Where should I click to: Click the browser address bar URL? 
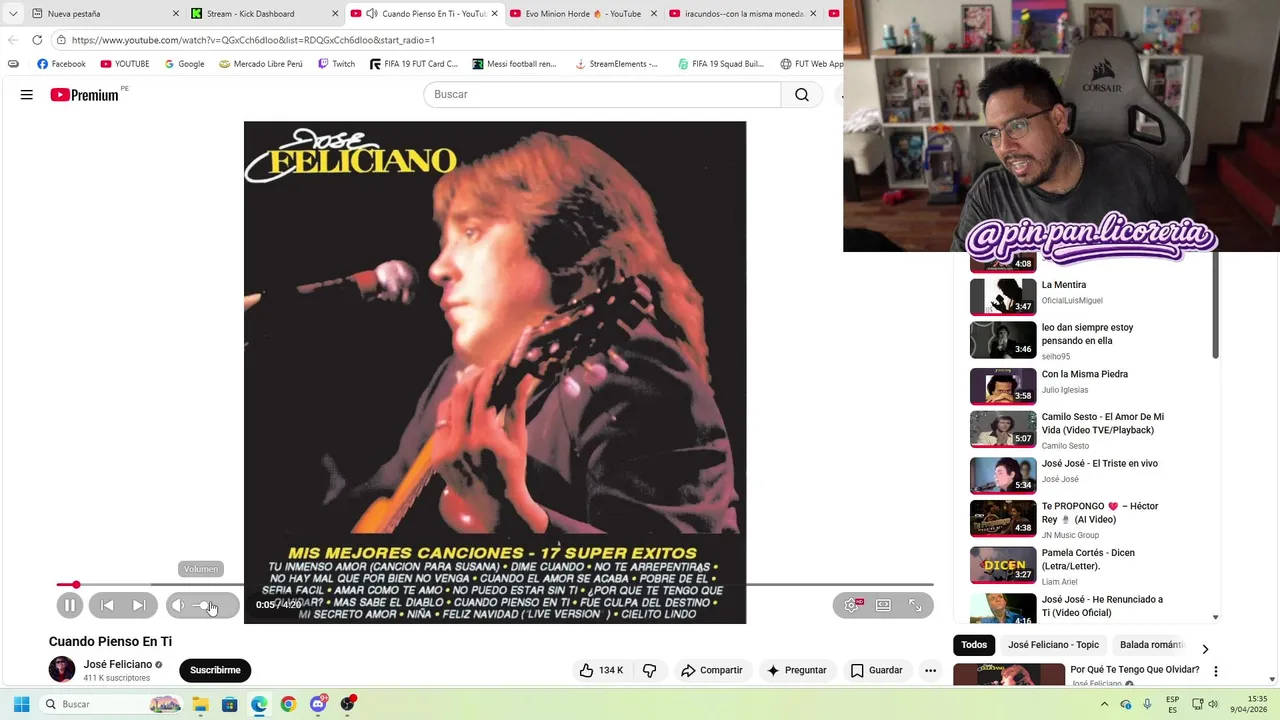pyautogui.click(x=253, y=40)
